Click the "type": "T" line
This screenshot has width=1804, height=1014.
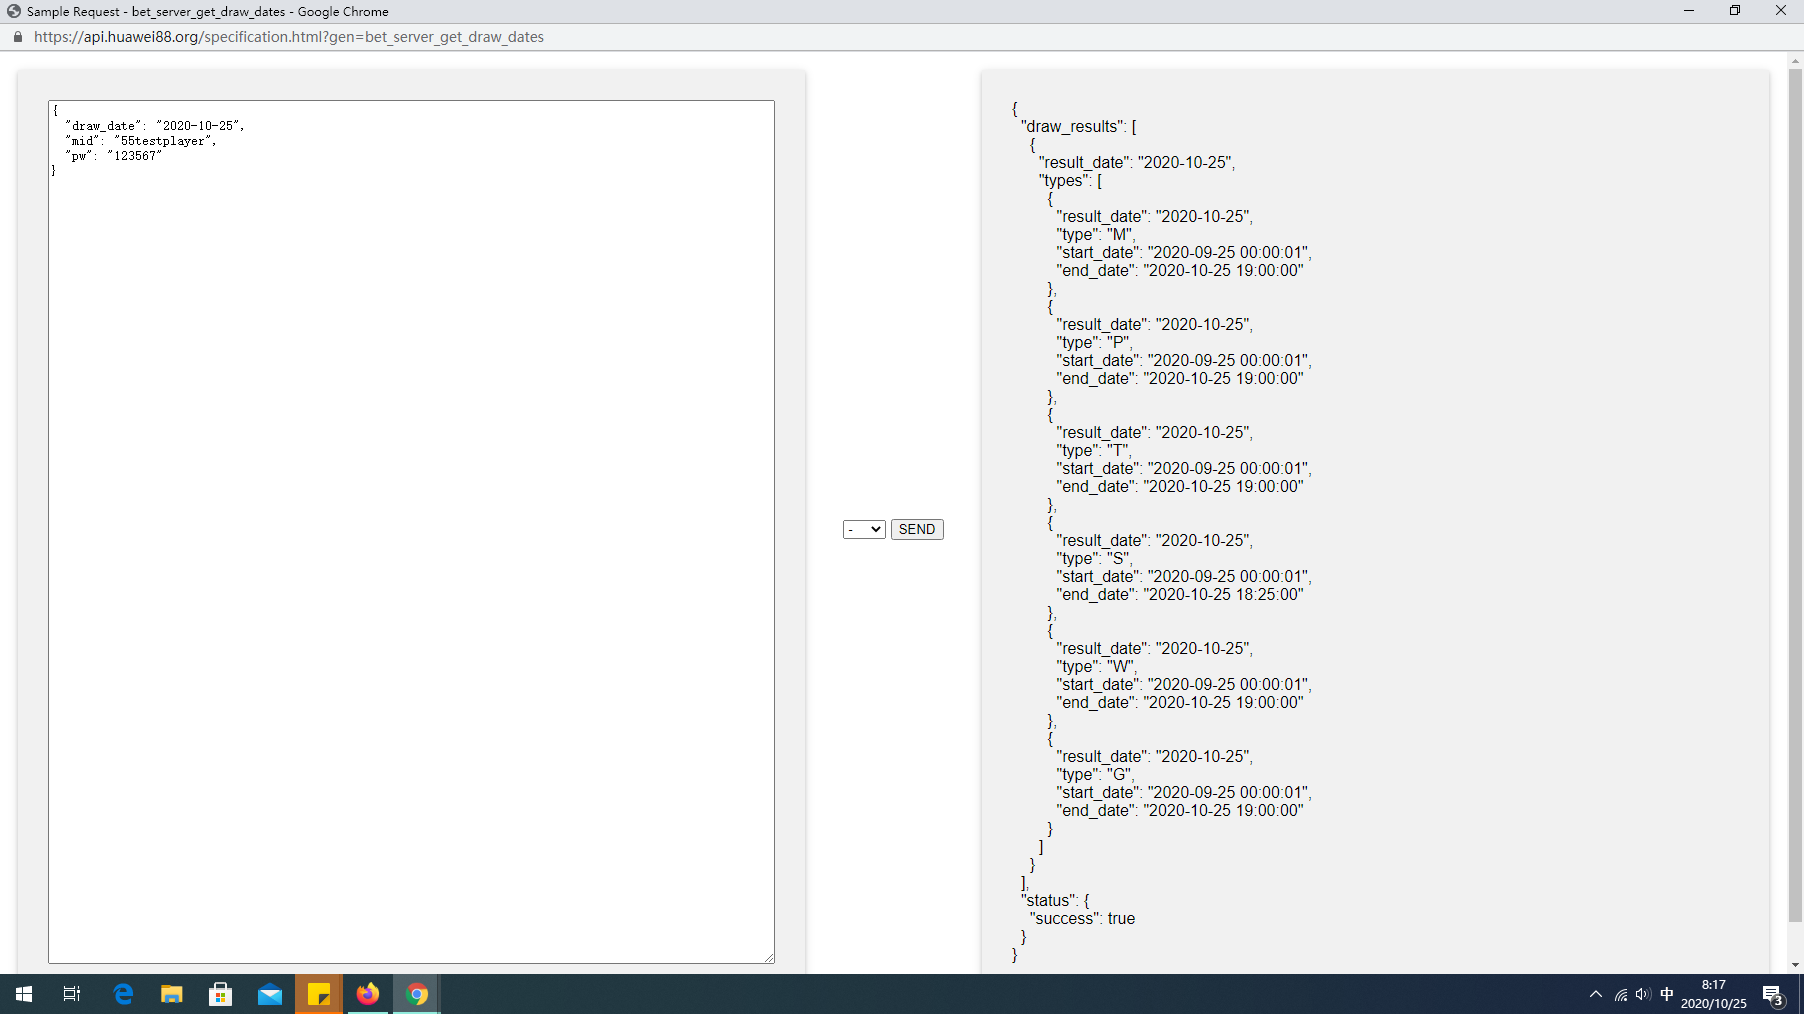point(1094,451)
